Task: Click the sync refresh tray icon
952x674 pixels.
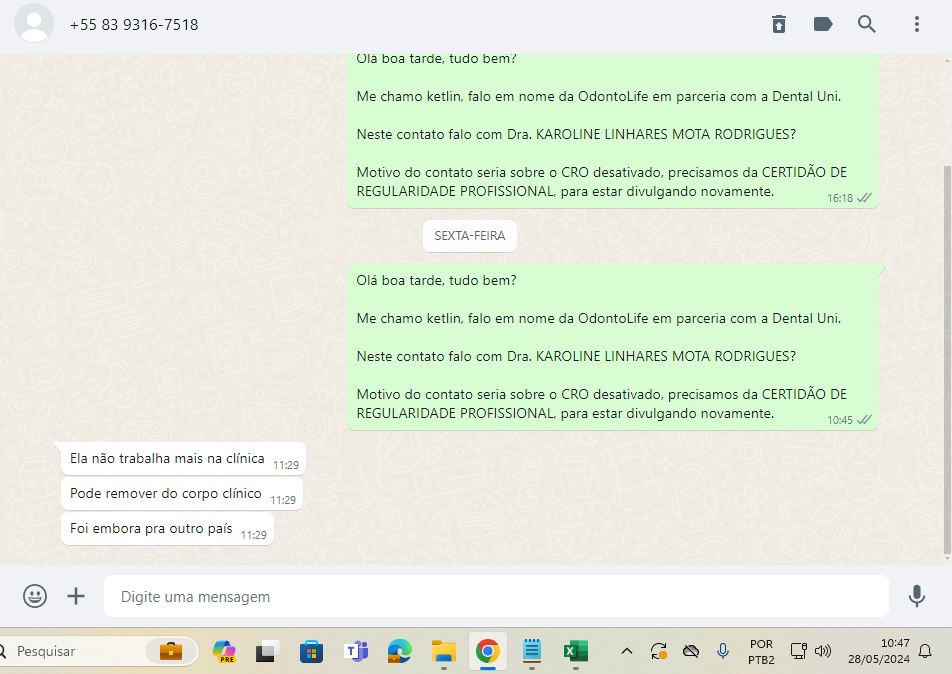Action: tap(659, 652)
